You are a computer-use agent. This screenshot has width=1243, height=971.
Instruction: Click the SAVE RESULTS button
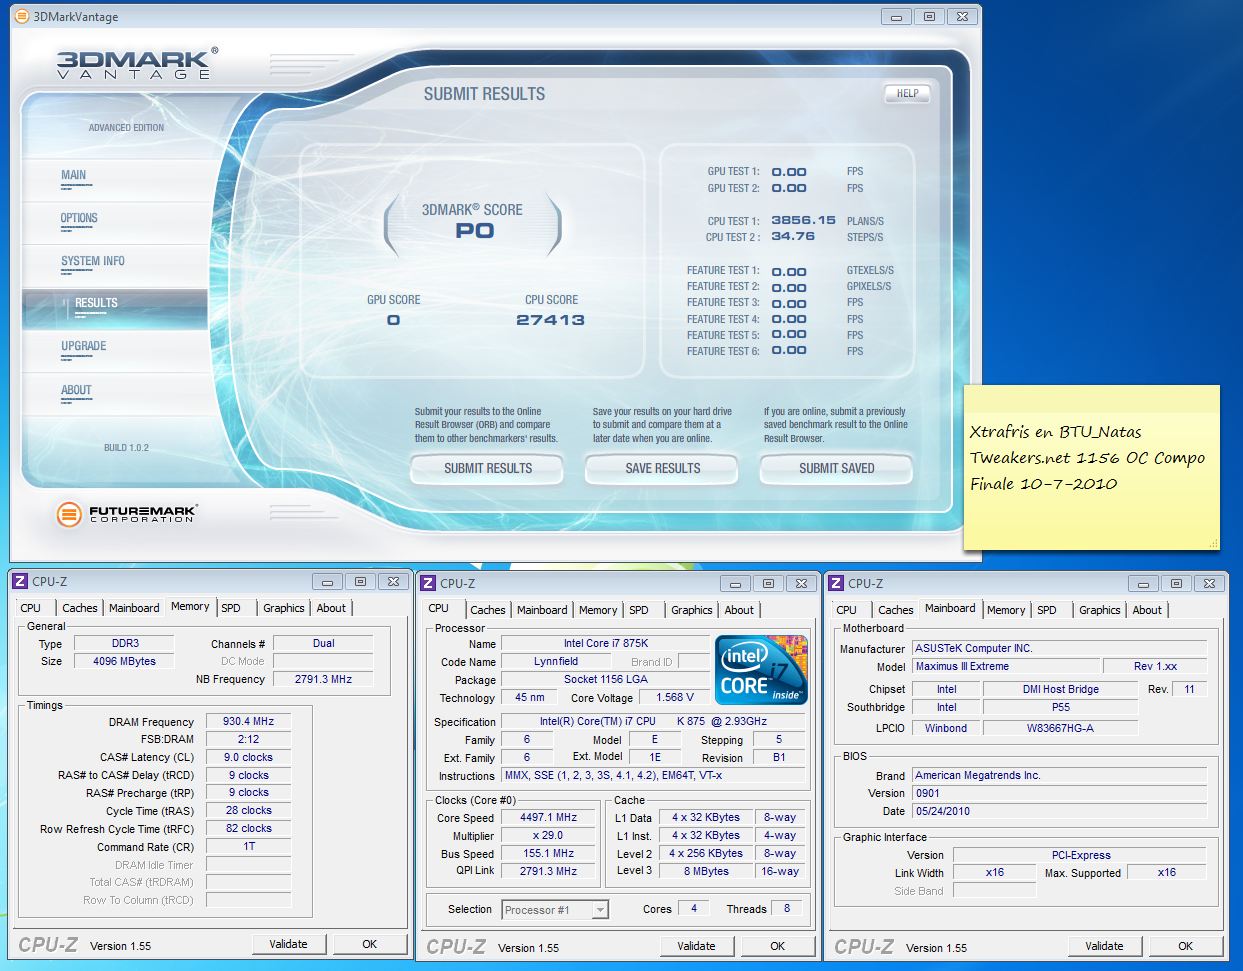(x=662, y=468)
